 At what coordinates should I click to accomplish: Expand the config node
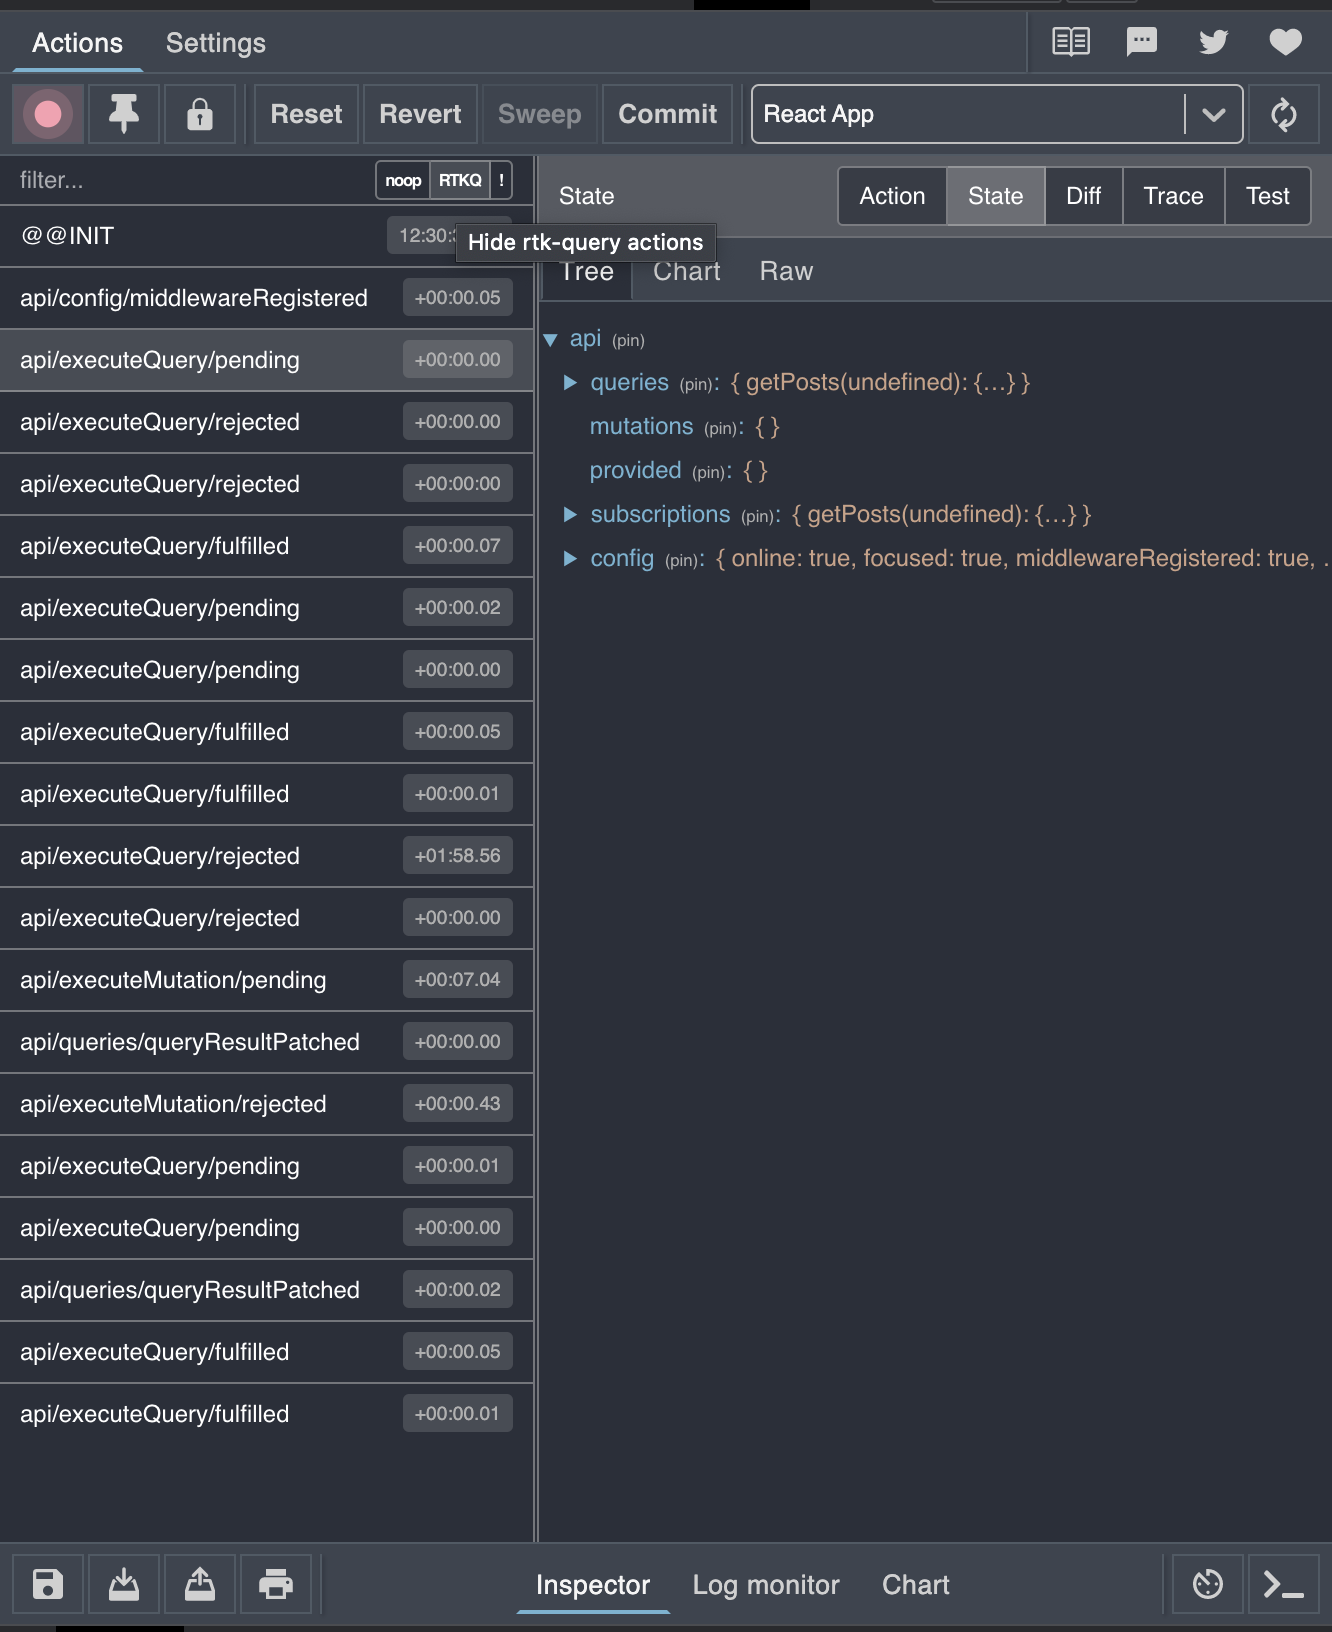[570, 558]
